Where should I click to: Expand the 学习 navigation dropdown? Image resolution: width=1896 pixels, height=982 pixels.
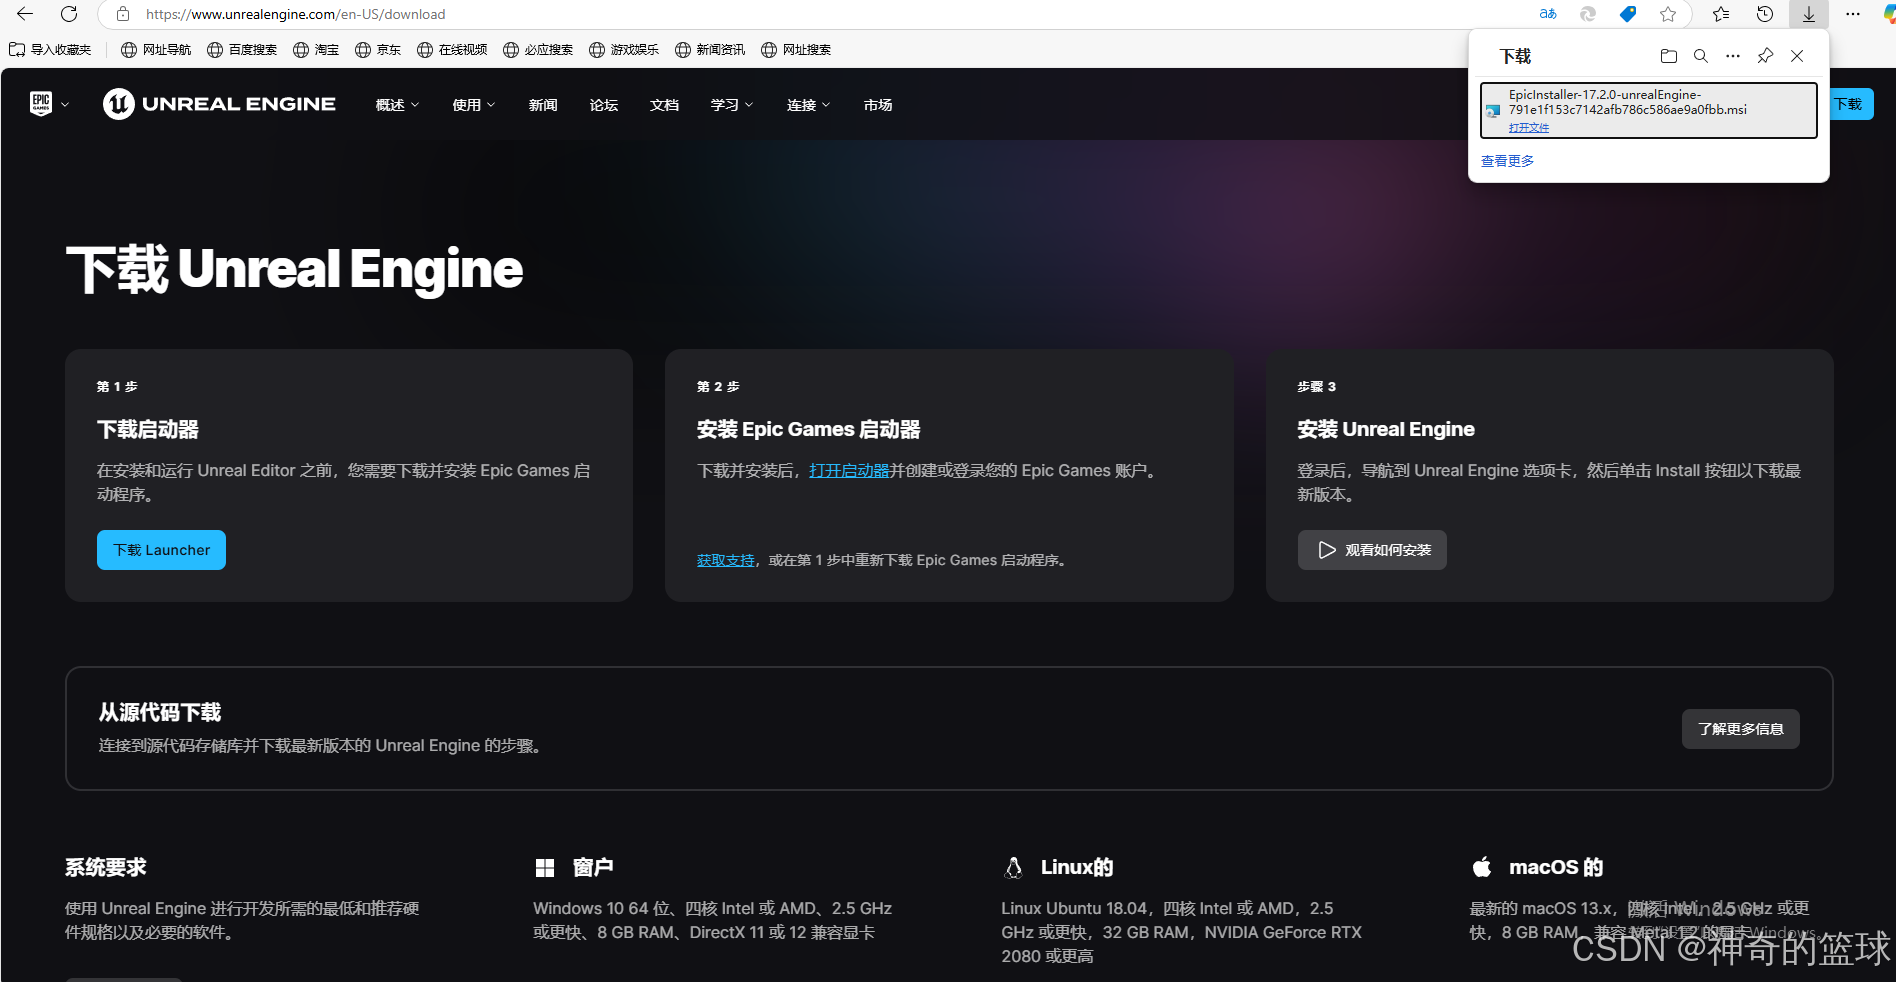click(732, 105)
